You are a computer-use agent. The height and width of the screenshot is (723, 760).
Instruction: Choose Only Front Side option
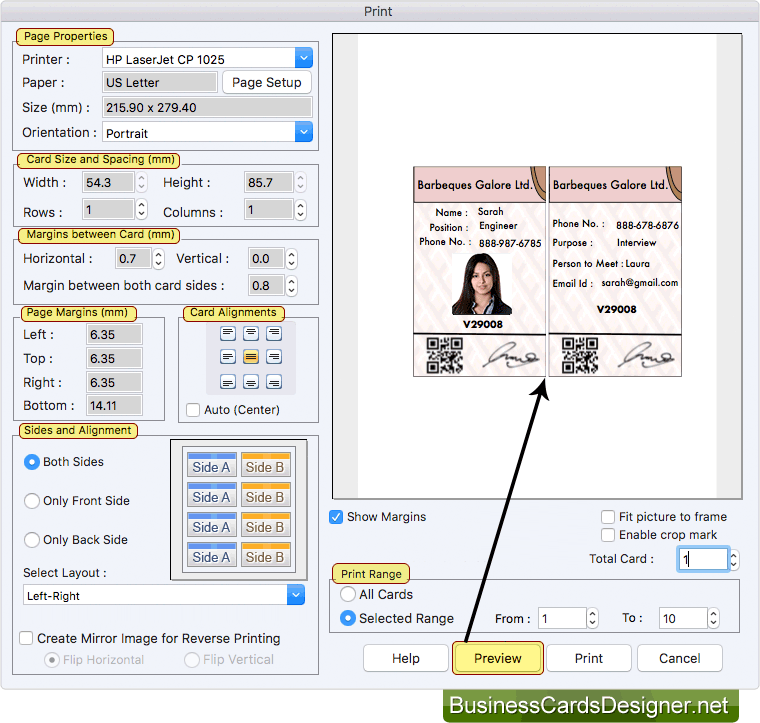[32, 501]
